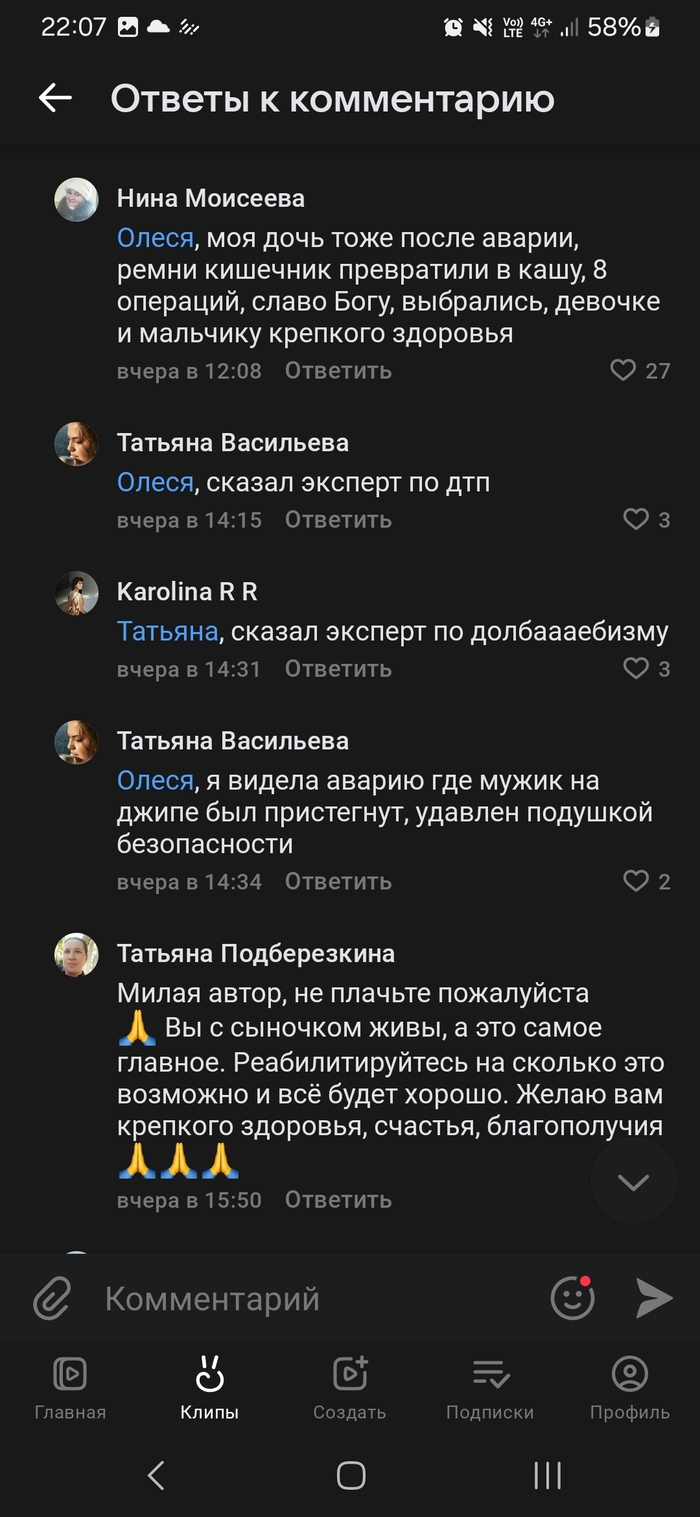Like Нина Моисеева's comment
This screenshot has width=700, height=1517.
[x=623, y=371]
